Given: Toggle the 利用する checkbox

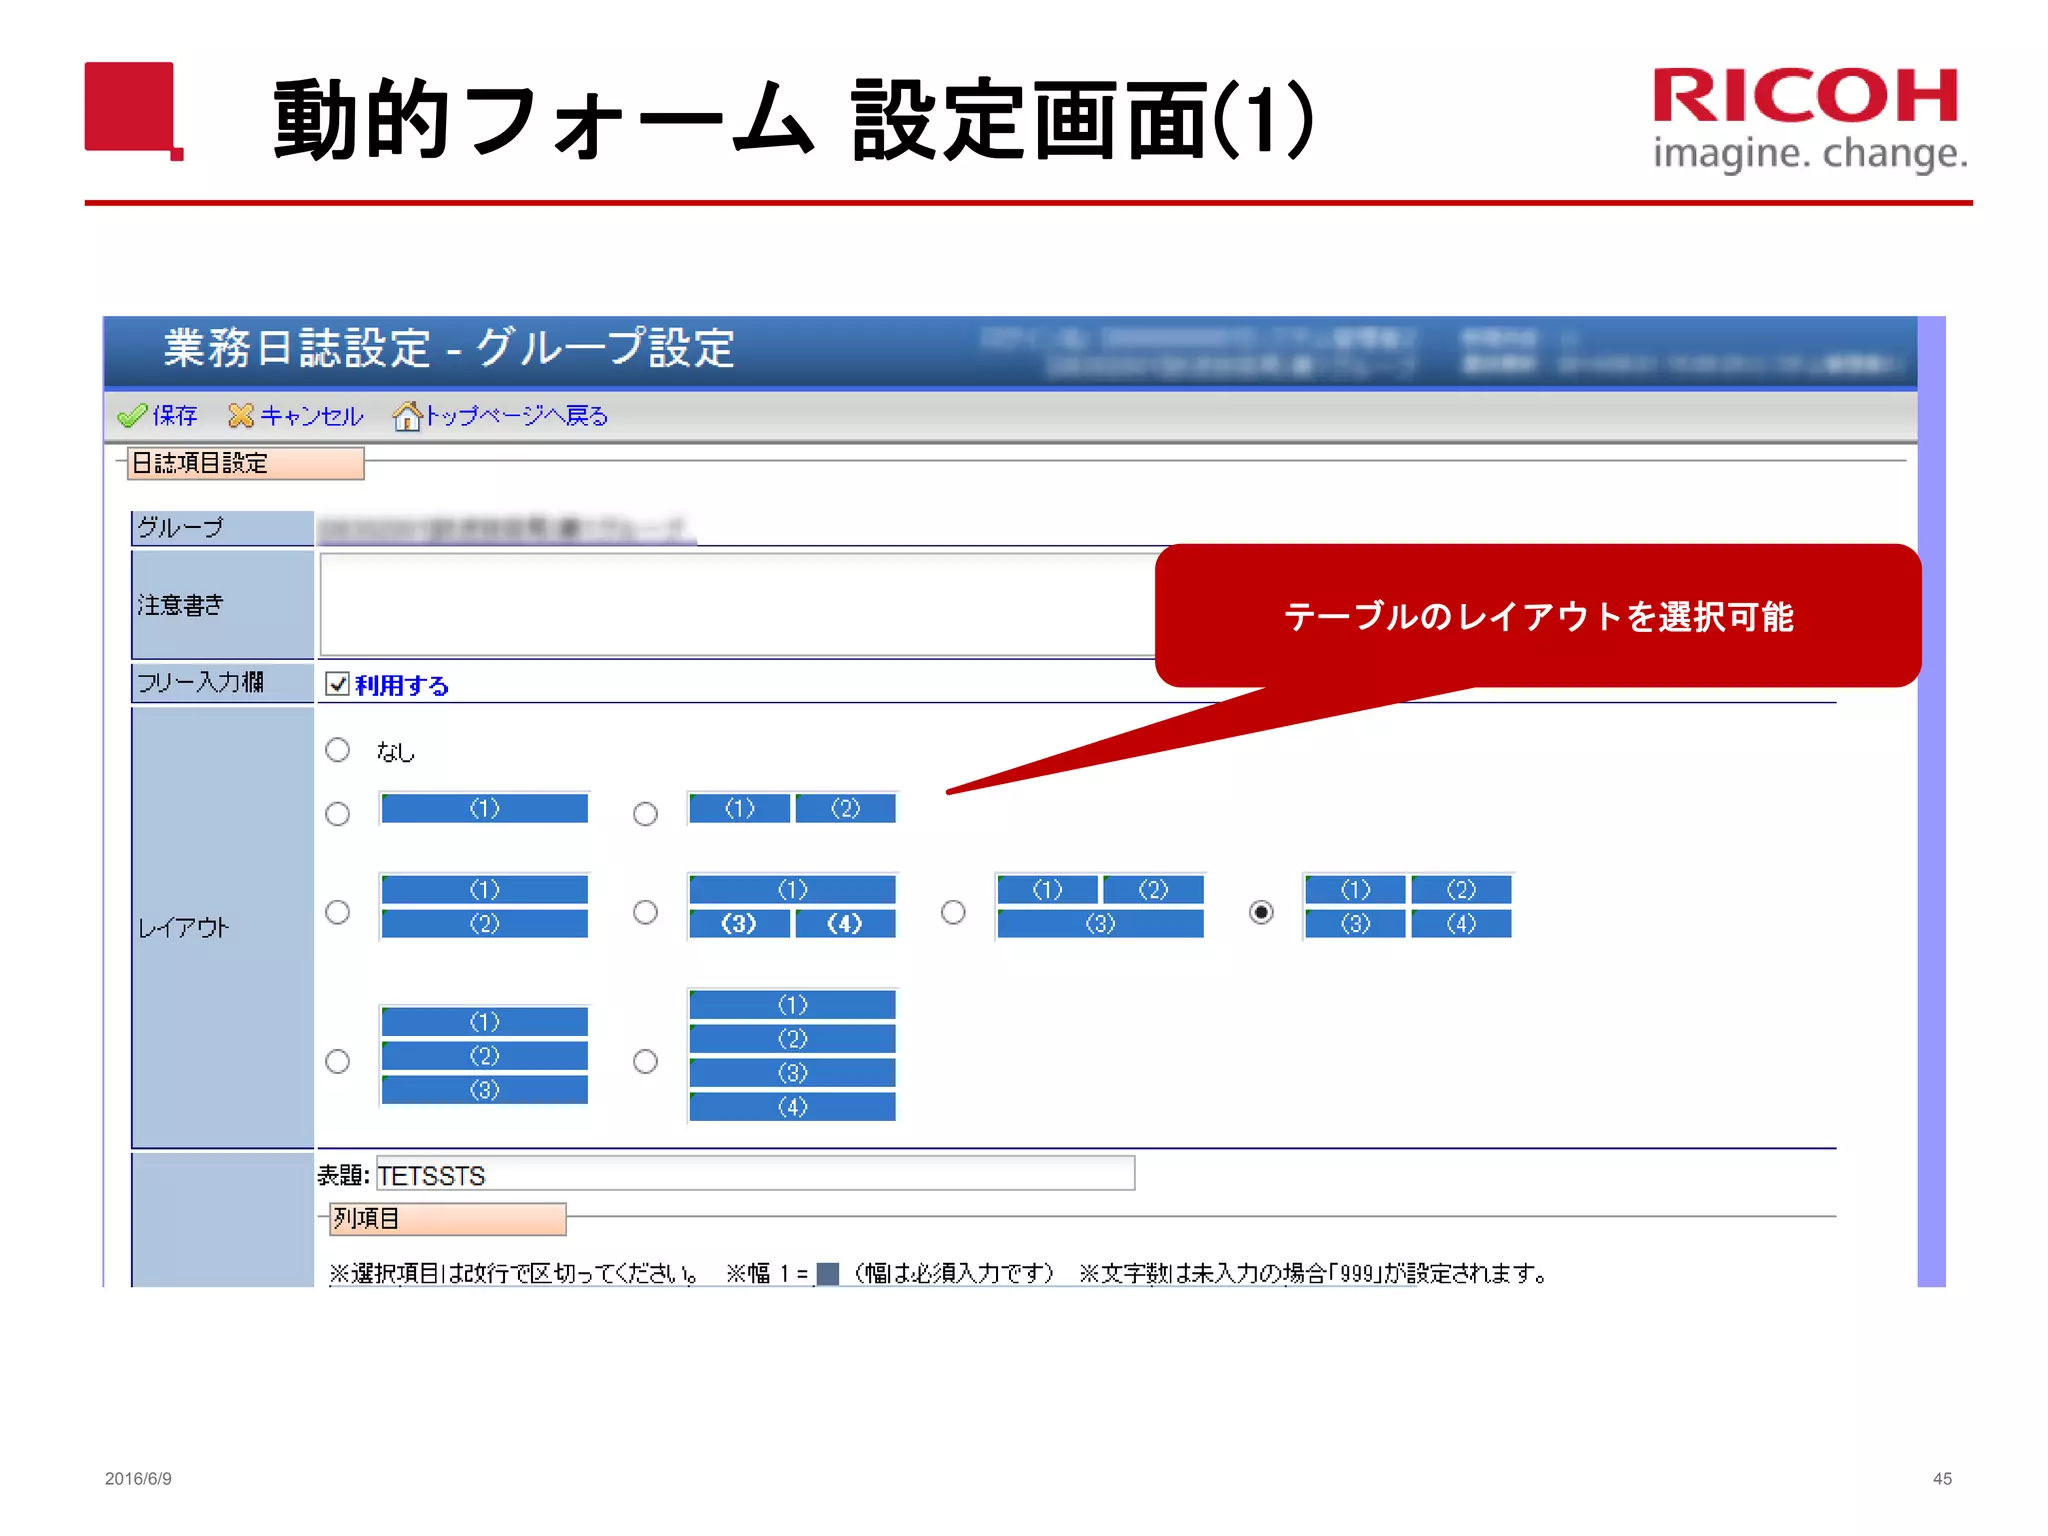Looking at the screenshot, I should pyautogui.click(x=338, y=684).
